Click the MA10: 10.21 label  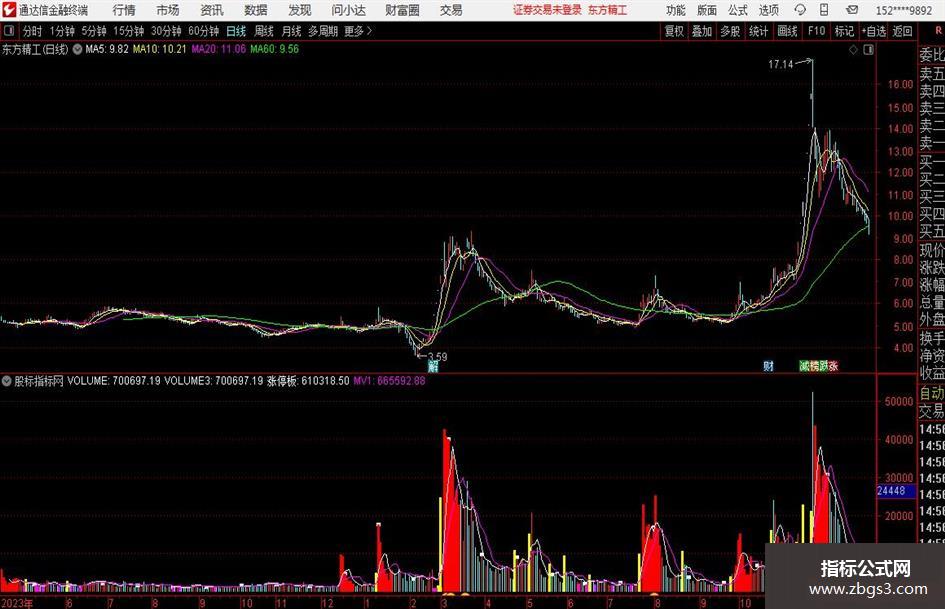point(160,49)
